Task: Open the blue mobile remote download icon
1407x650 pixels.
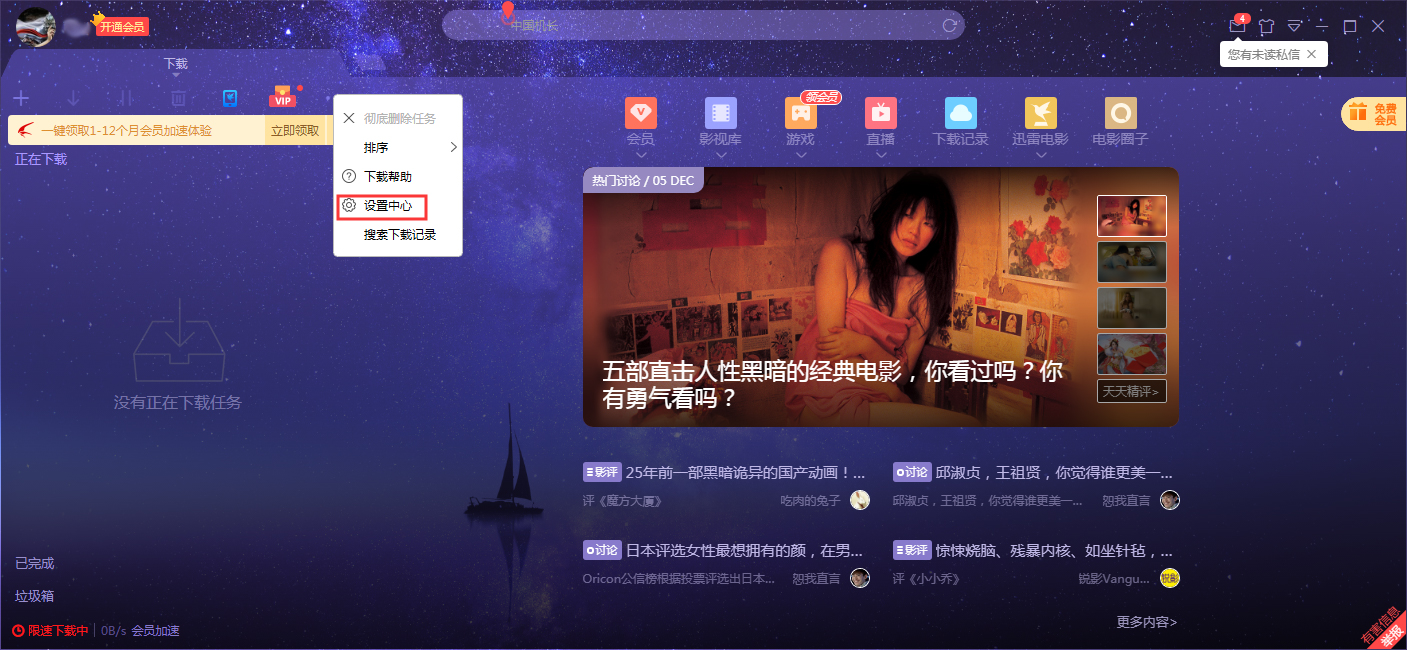Action: click(231, 97)
